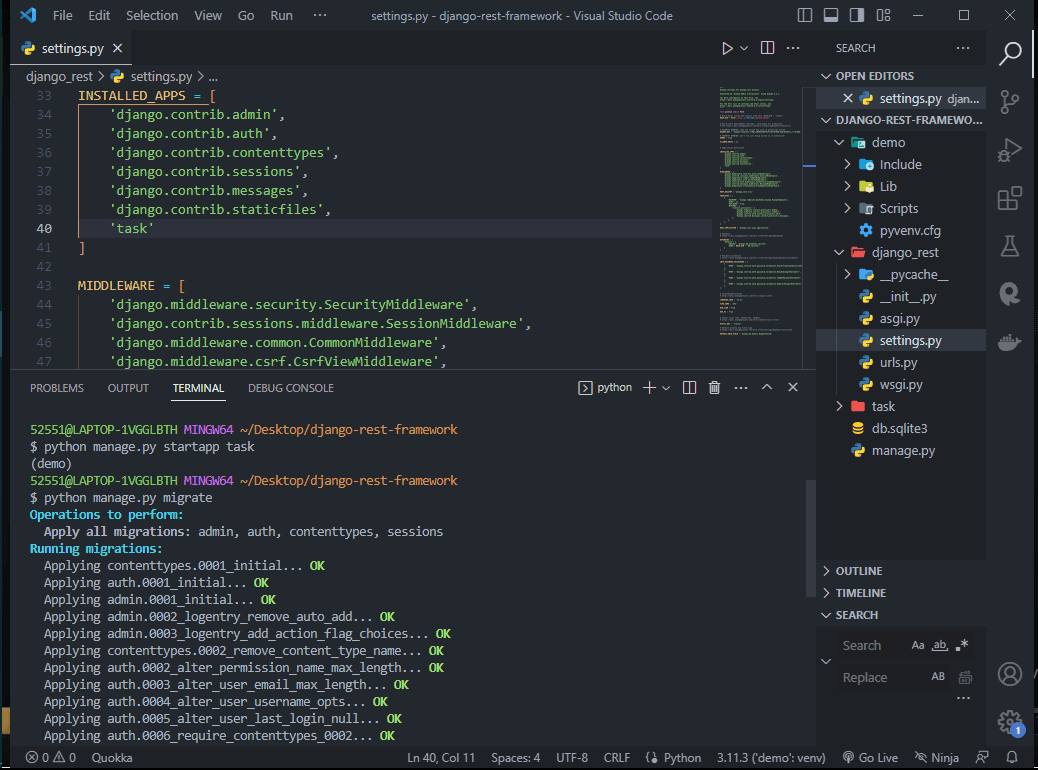Open notifications bell in status bar
This screenshot has height=770, width=1038.
(1012, 757)
